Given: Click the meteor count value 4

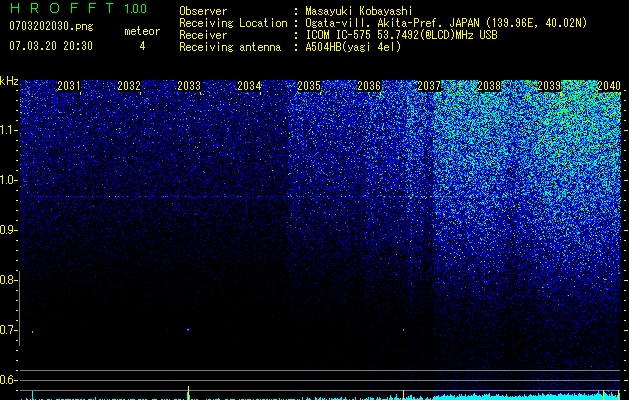Looking at the screenshot, I should (x=142, y=46).
